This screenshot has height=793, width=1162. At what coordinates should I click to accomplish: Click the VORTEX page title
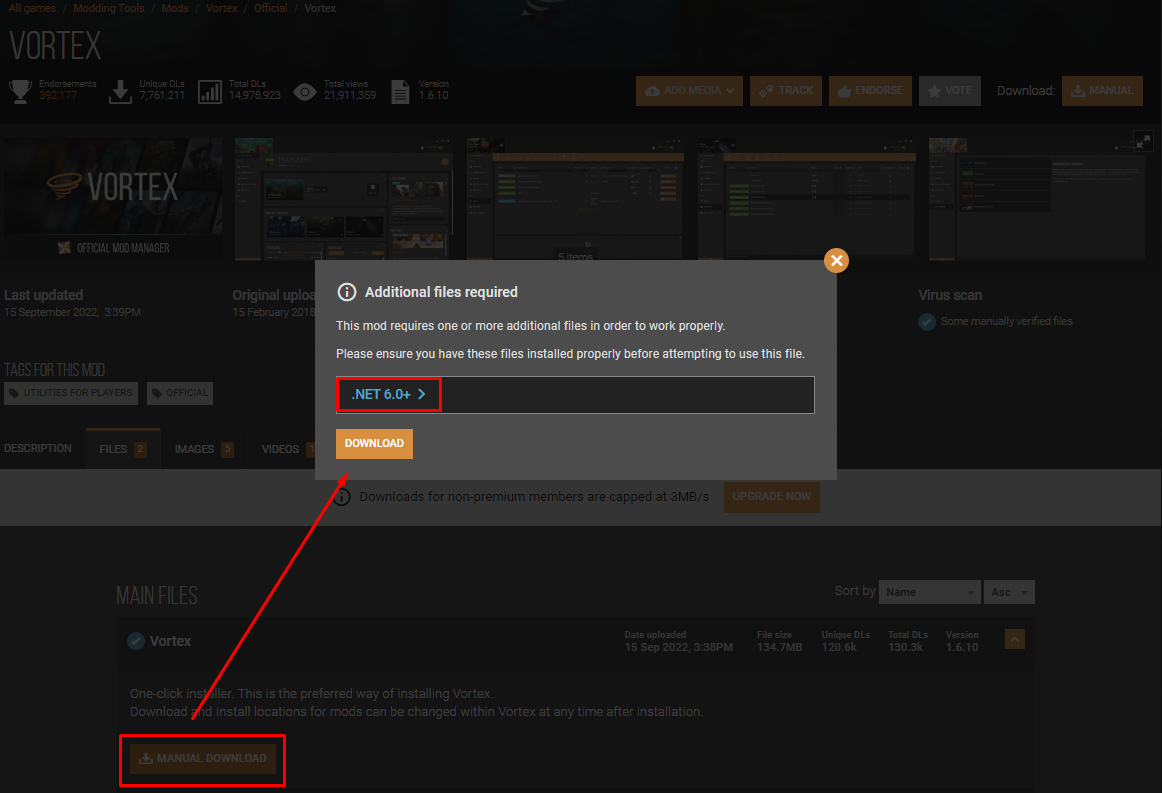(x=55, y=46)
